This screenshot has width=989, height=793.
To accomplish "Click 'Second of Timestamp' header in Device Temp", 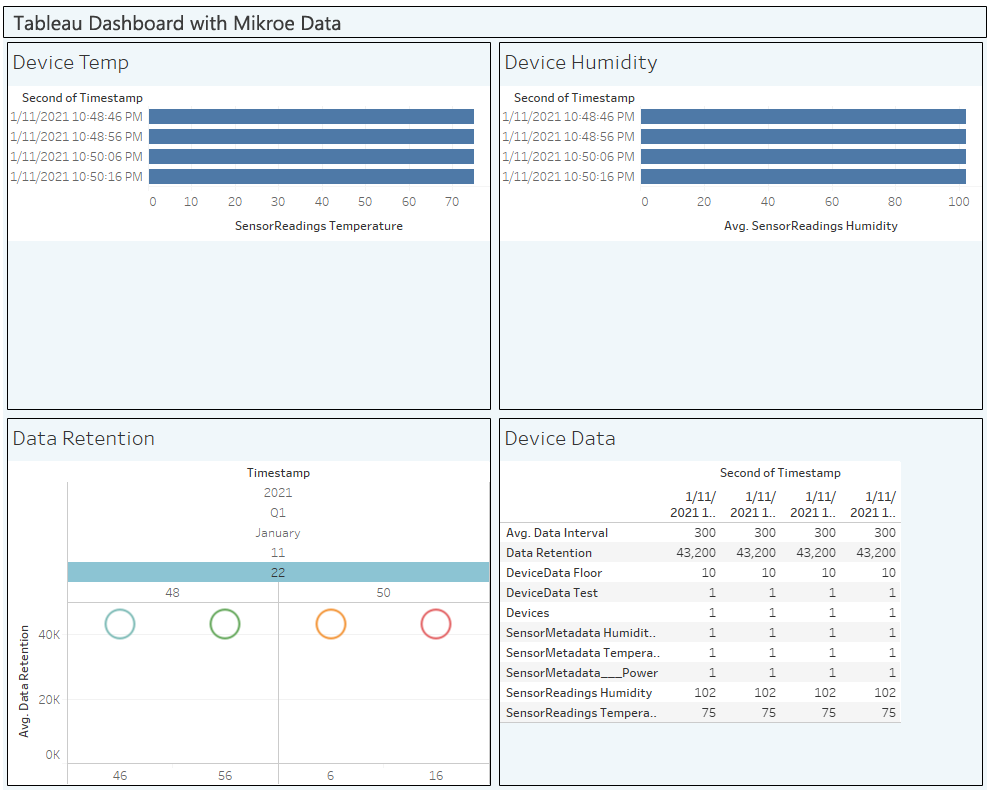I will pyautogui.click(x=83, y=98).
